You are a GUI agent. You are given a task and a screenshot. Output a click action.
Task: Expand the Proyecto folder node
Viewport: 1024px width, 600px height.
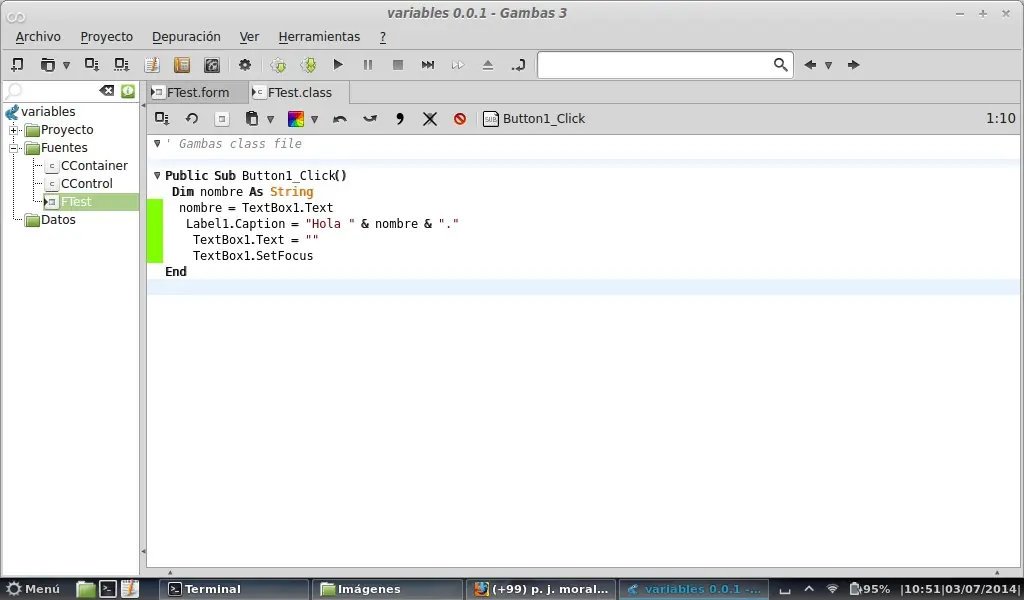pos(13,130)
